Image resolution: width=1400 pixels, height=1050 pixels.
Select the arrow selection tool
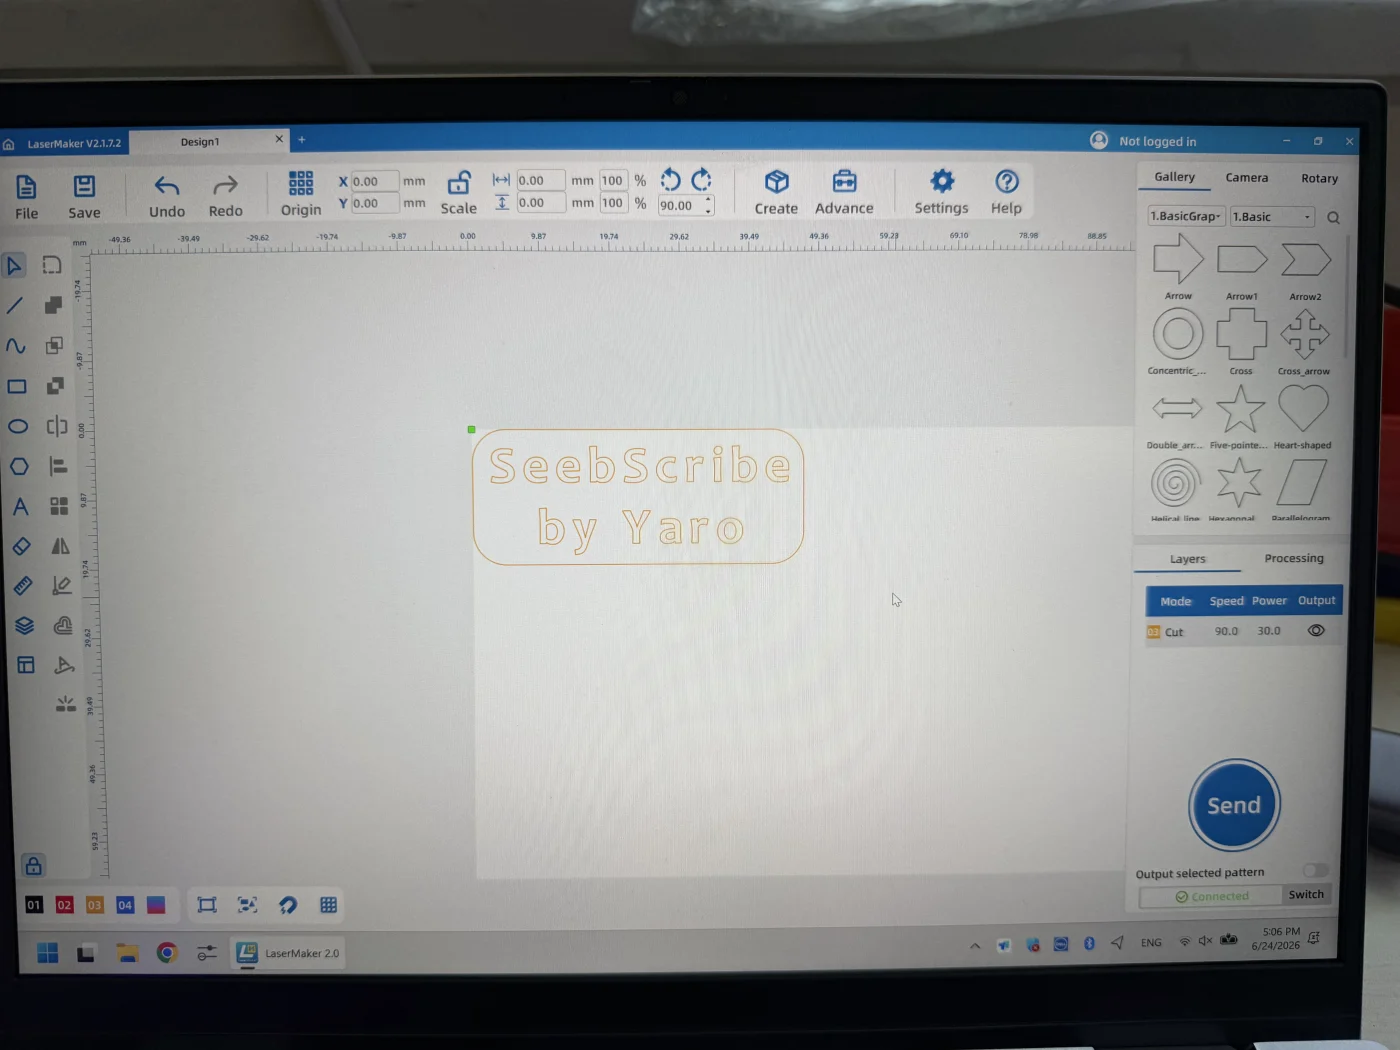click(14, 266)
